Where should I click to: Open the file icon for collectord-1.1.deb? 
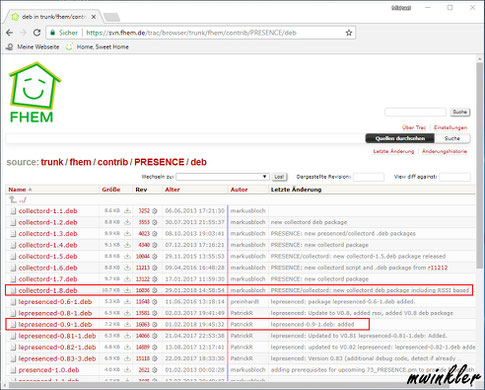click(13, 211)
